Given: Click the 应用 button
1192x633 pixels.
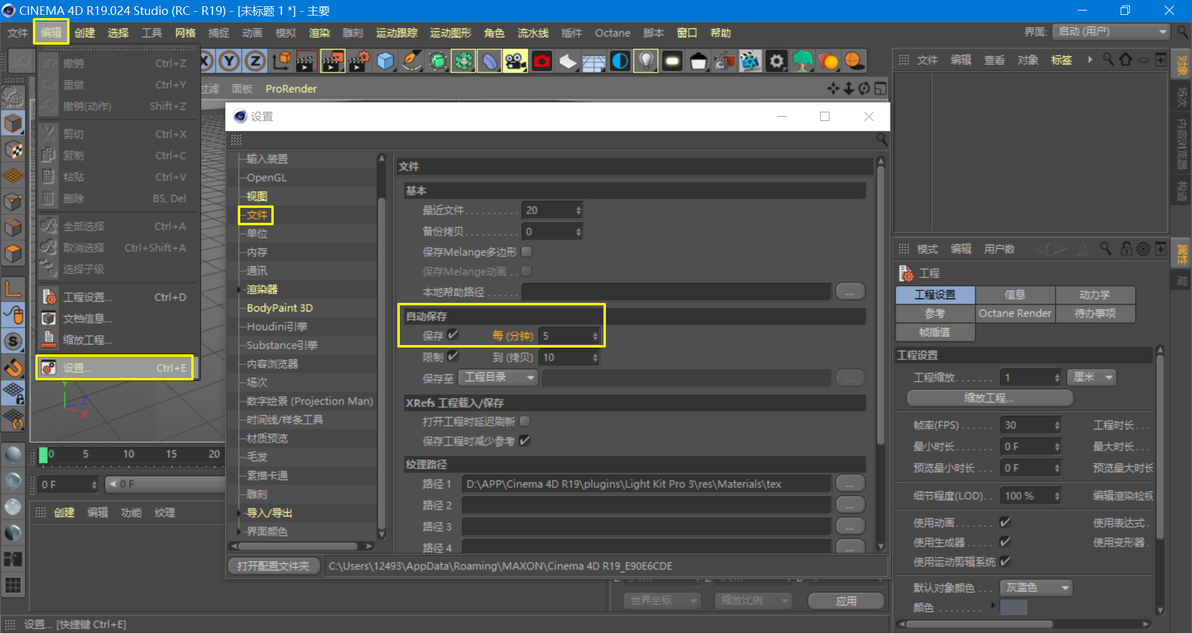Looking at the screenshot, I should coord(846,600).
